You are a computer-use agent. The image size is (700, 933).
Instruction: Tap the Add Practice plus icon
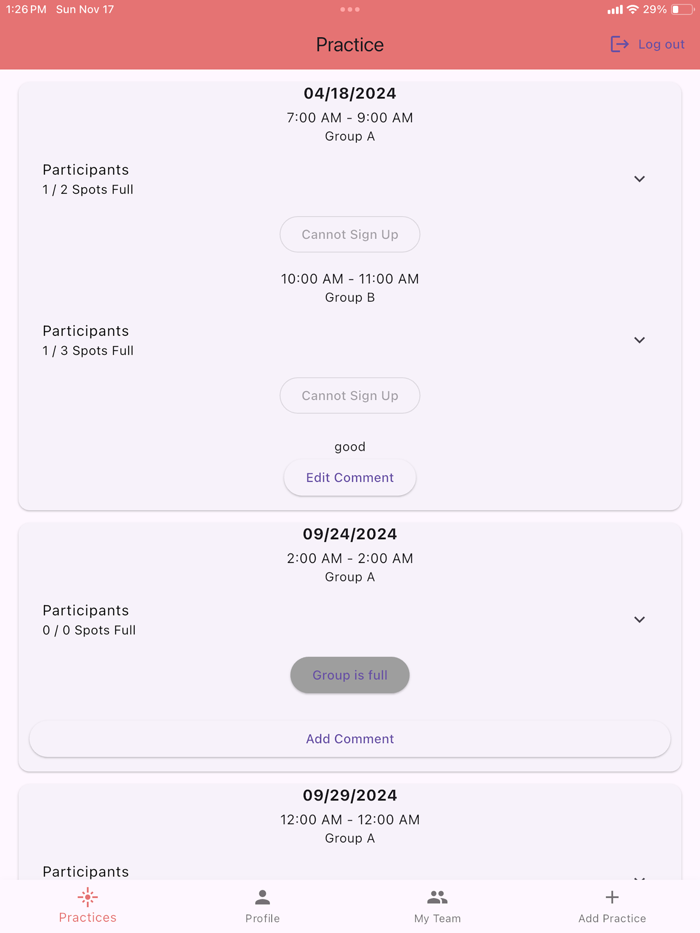click(x=612, y=897)
